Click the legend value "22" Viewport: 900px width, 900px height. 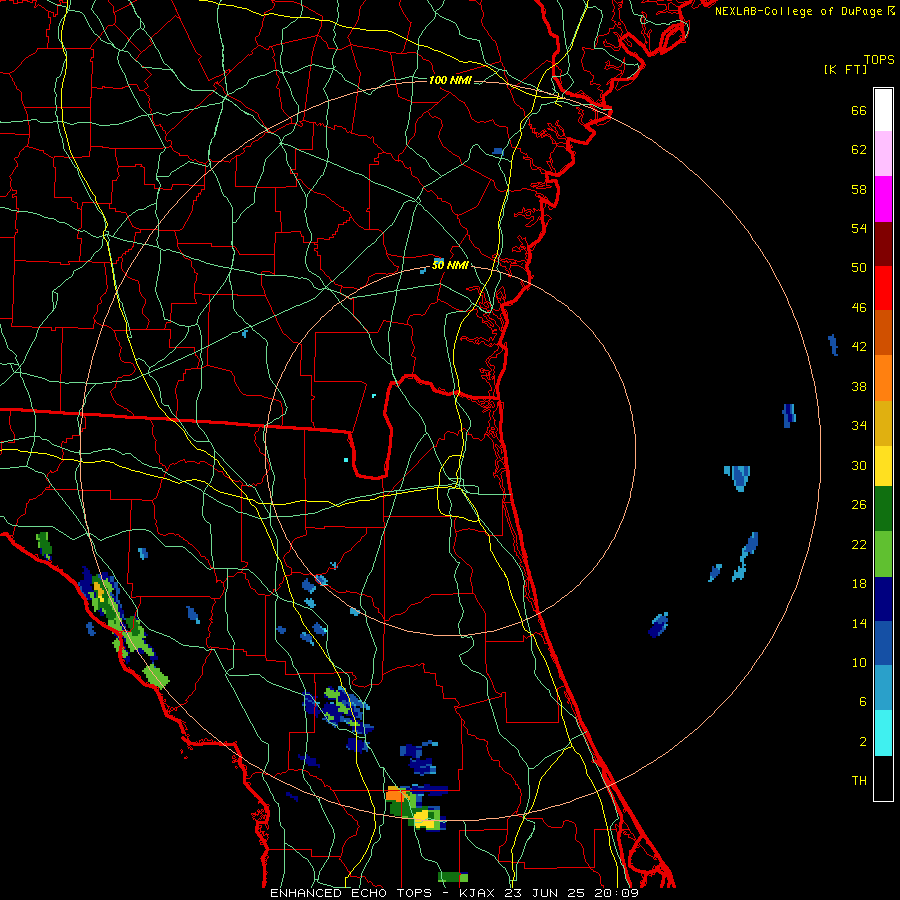point(859,545)
